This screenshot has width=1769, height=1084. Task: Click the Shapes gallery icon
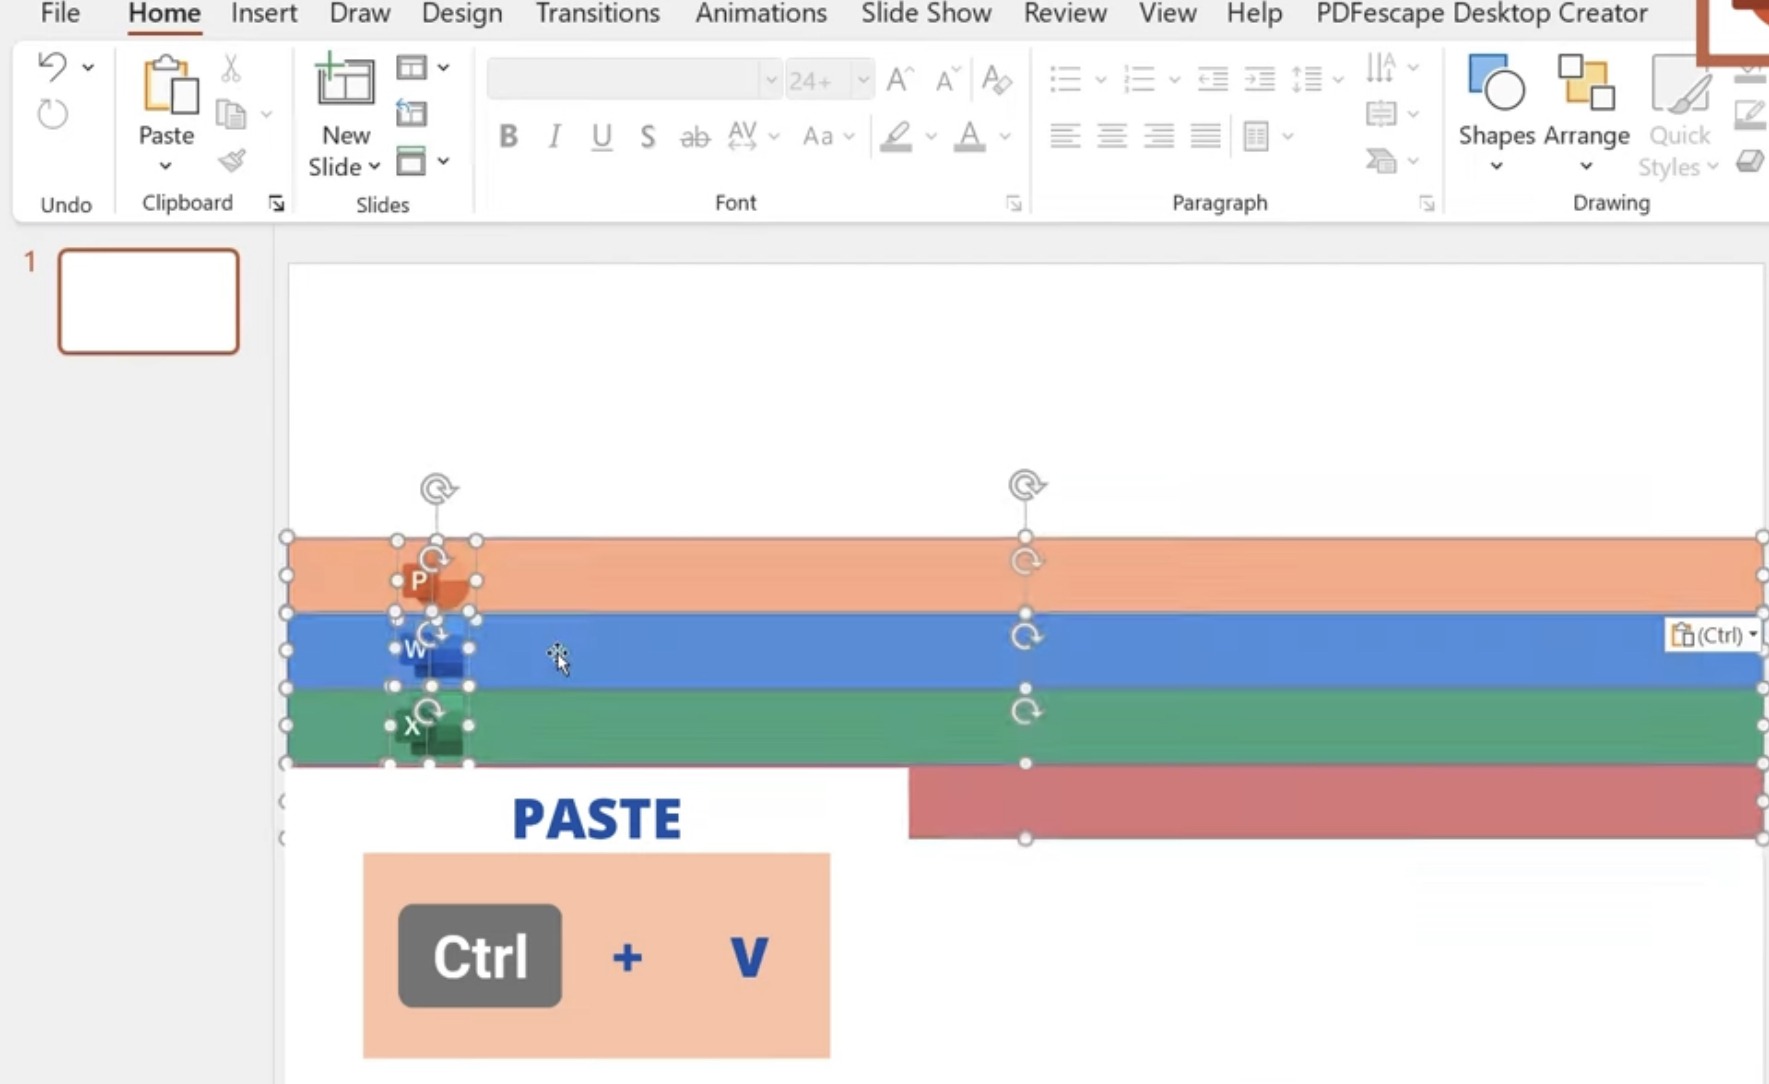coord(1496,82)
